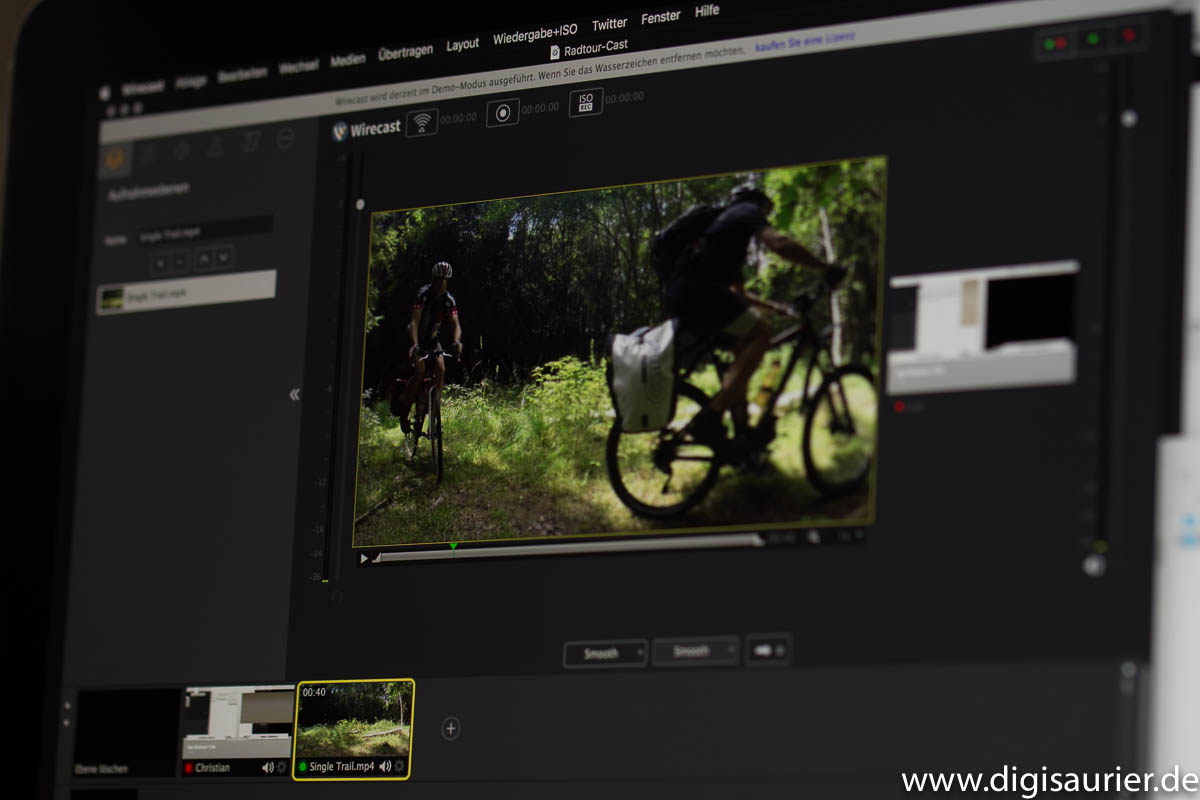This screenshot has width=1200, height=800.
Task: Open settings gear on the Single Trail.mp4 shot
Action: 400,766
